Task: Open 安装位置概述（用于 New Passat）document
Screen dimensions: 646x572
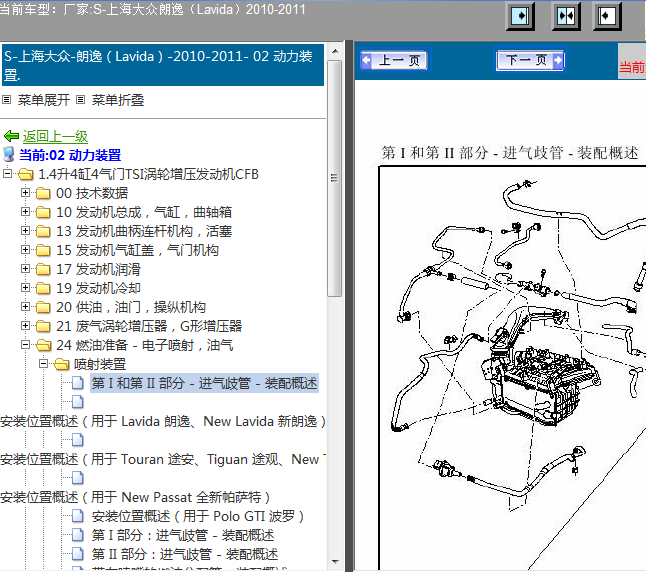Action: pyautogui.click(x=135, y=497)
